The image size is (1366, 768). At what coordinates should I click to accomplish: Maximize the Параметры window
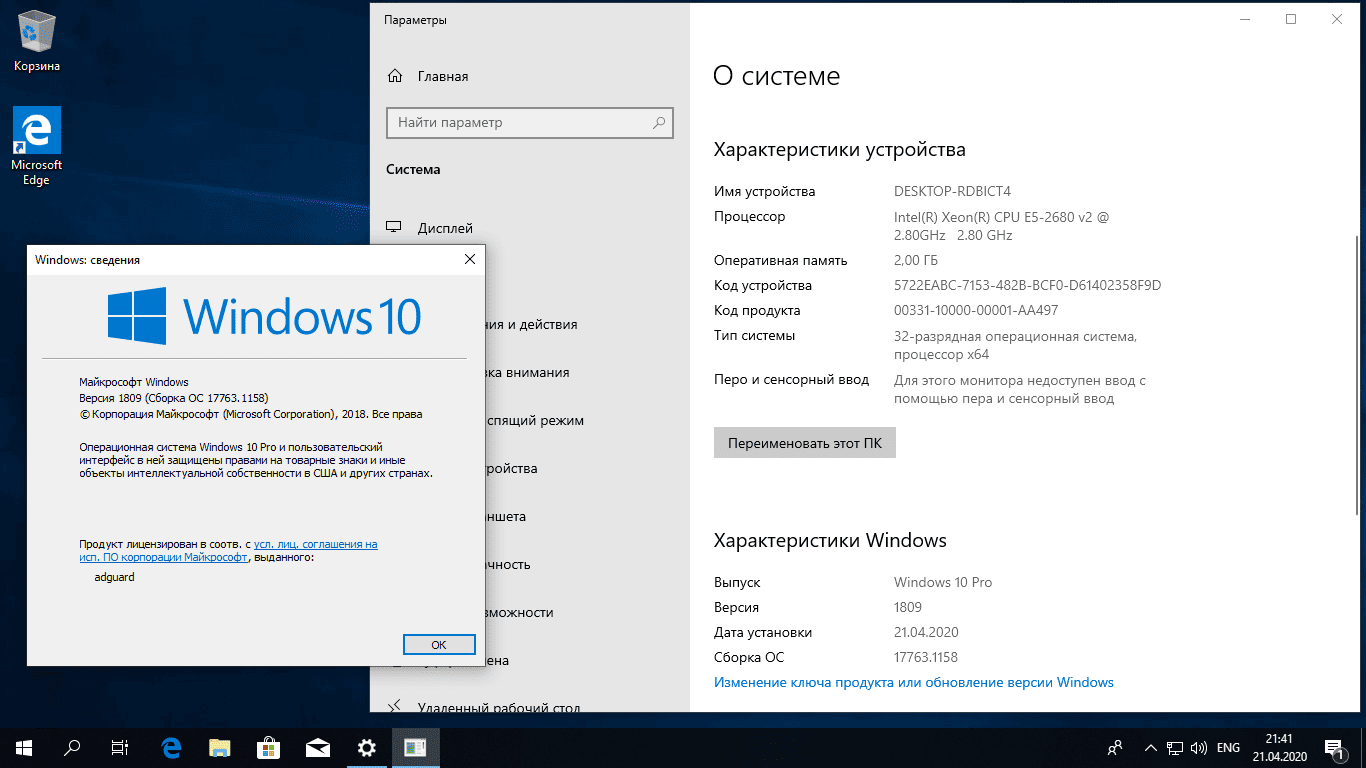1291,19
